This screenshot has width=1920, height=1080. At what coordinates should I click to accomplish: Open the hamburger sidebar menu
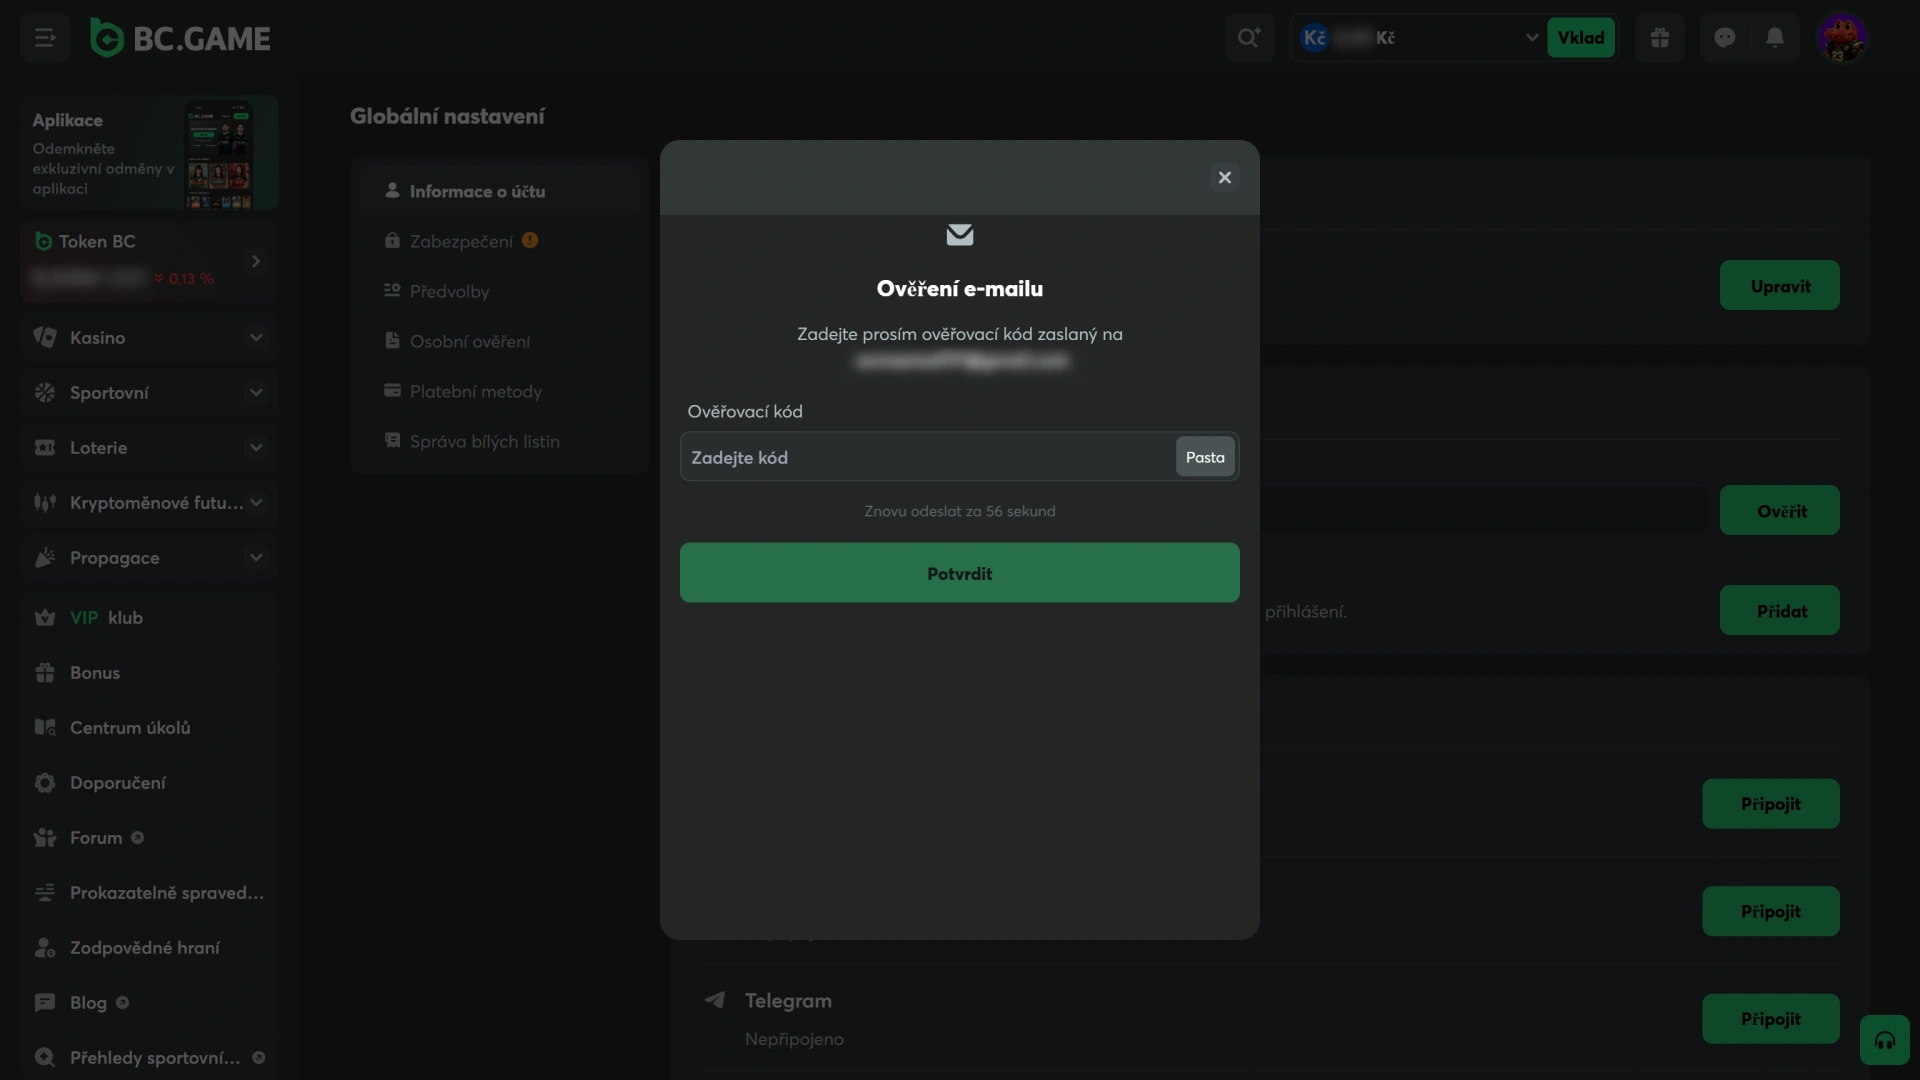[x=44, y=38]
